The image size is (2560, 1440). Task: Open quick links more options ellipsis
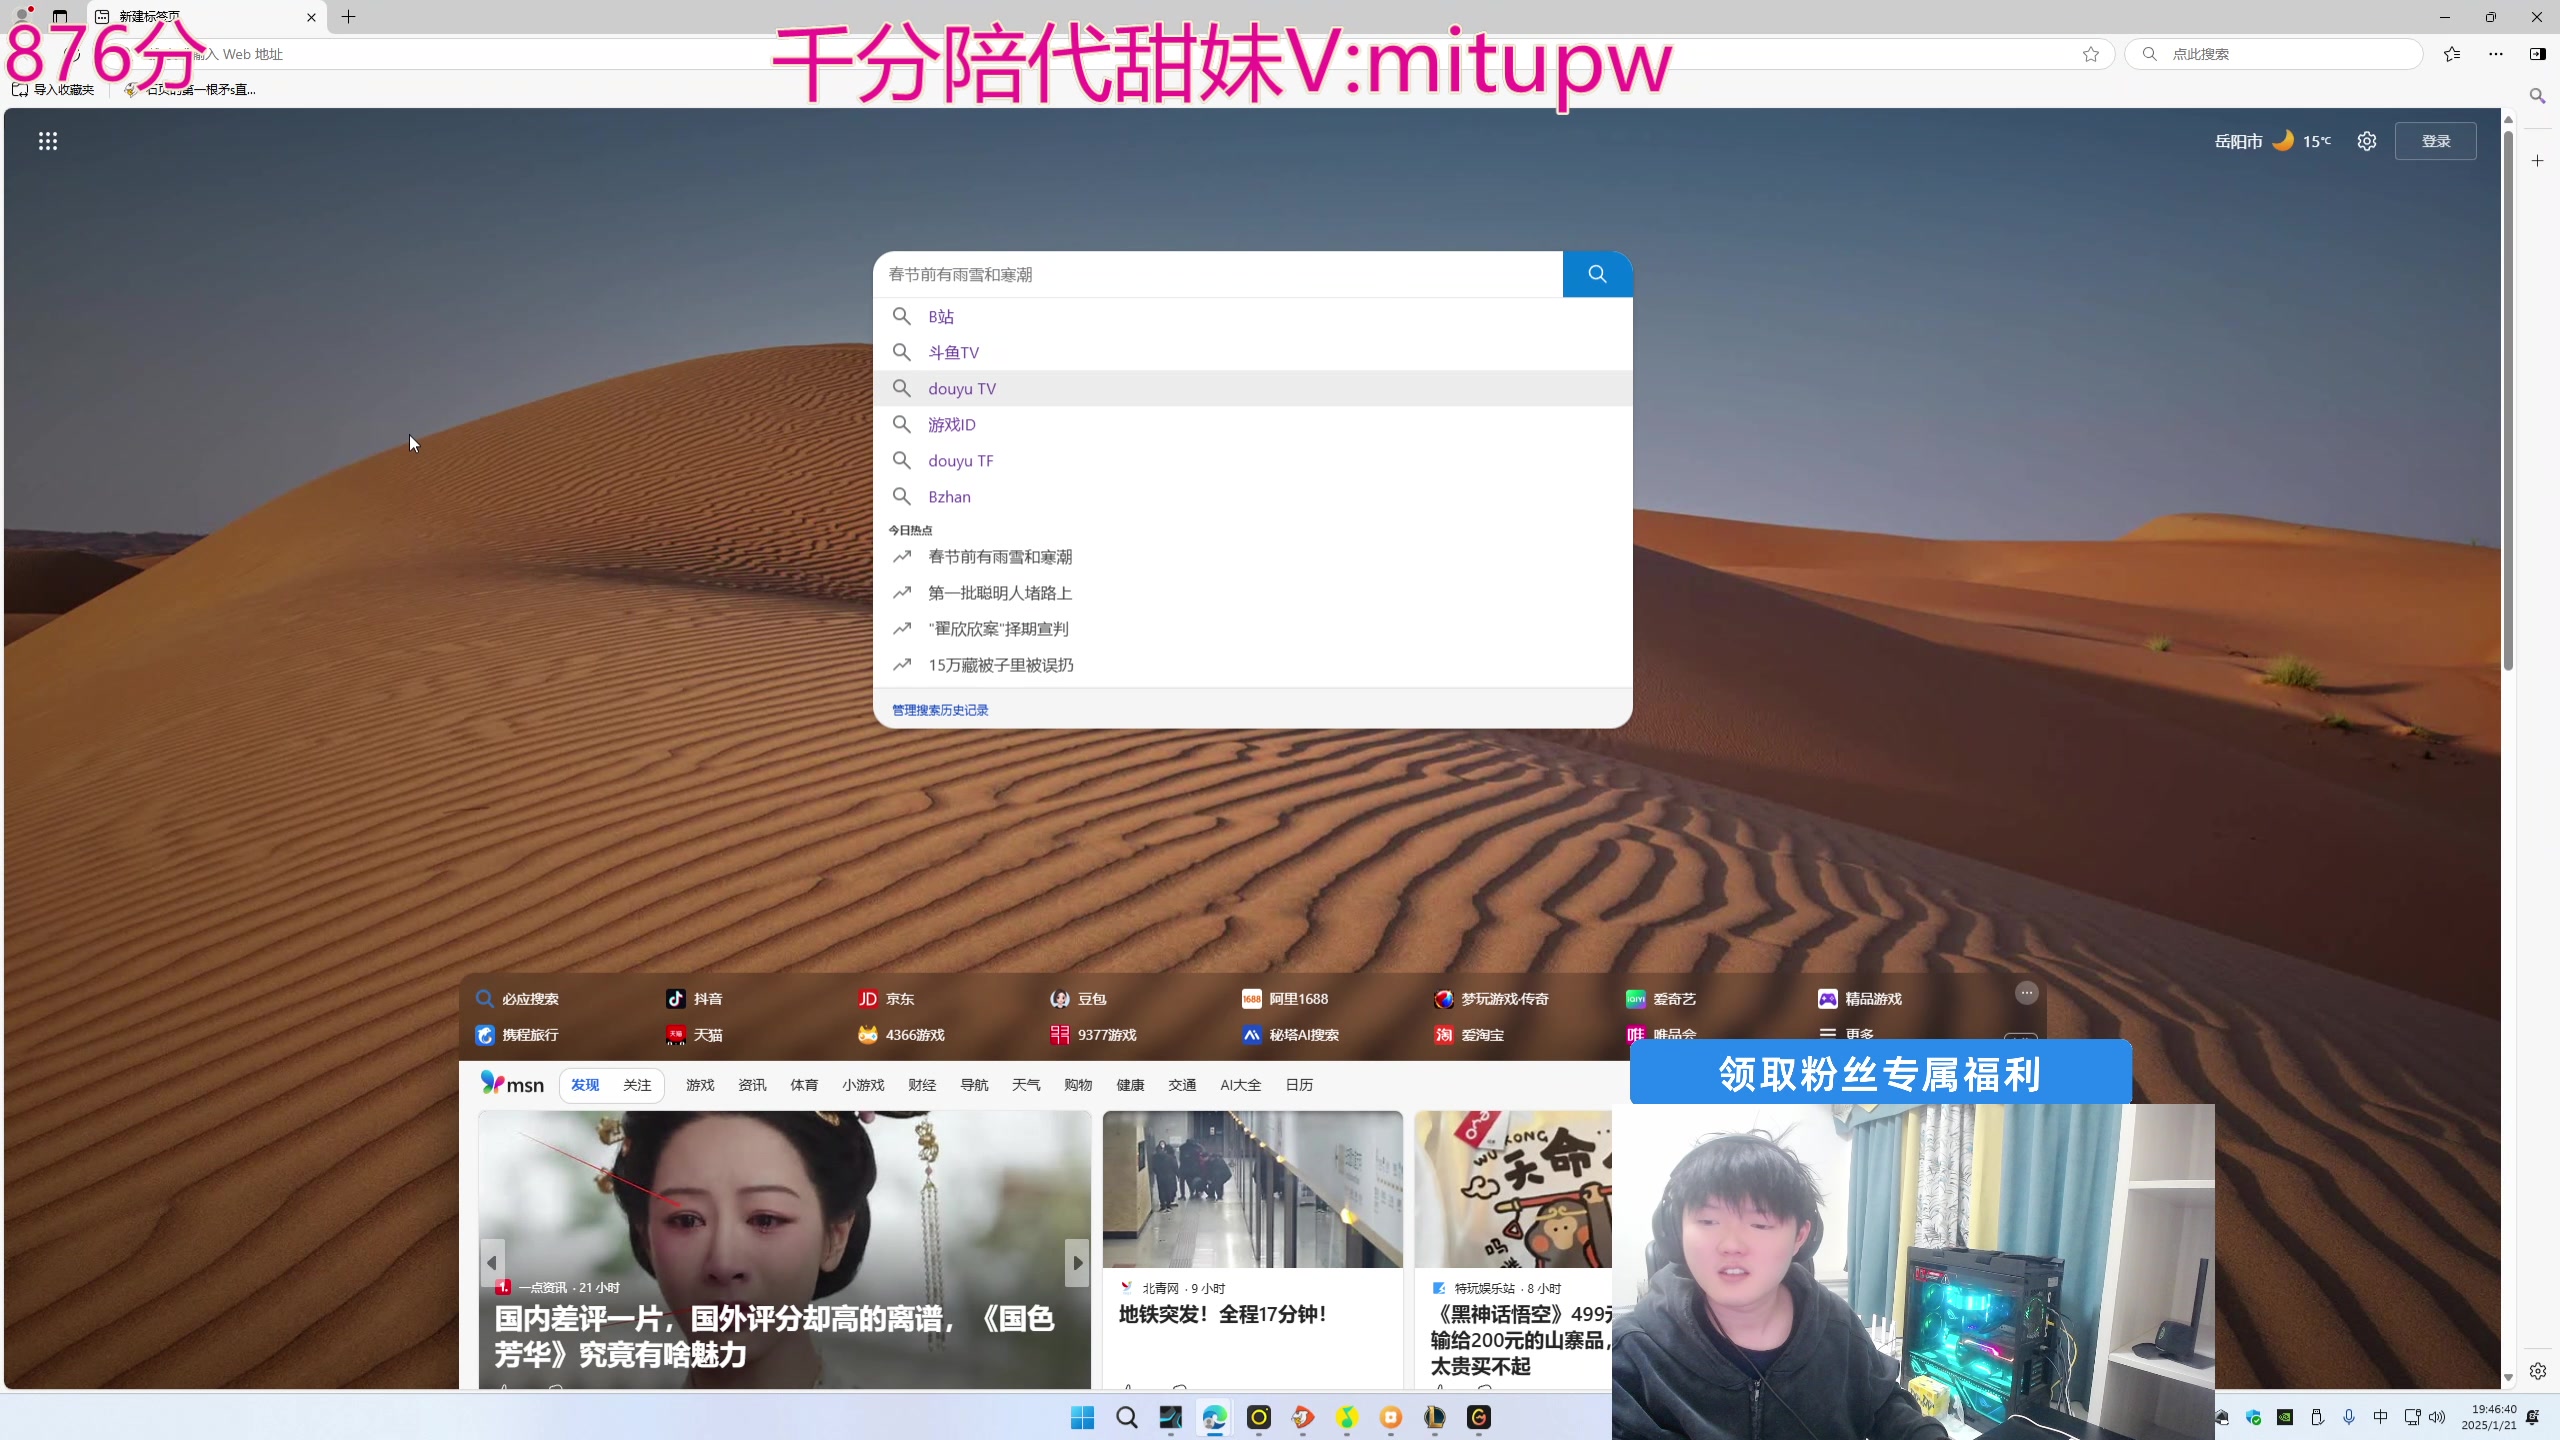tap(2026, 993)
